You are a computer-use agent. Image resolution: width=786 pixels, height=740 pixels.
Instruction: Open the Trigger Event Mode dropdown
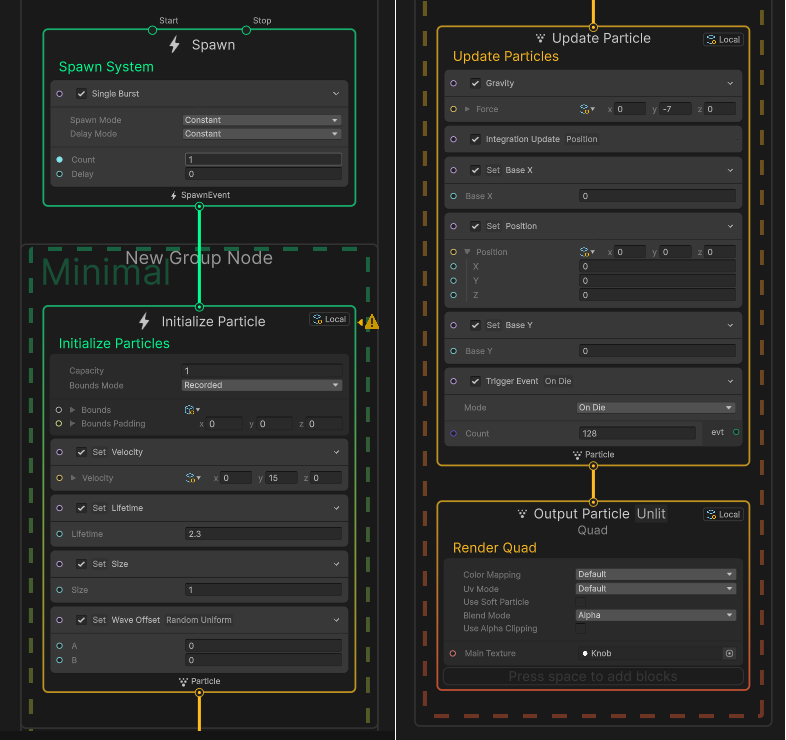(656, 408)
